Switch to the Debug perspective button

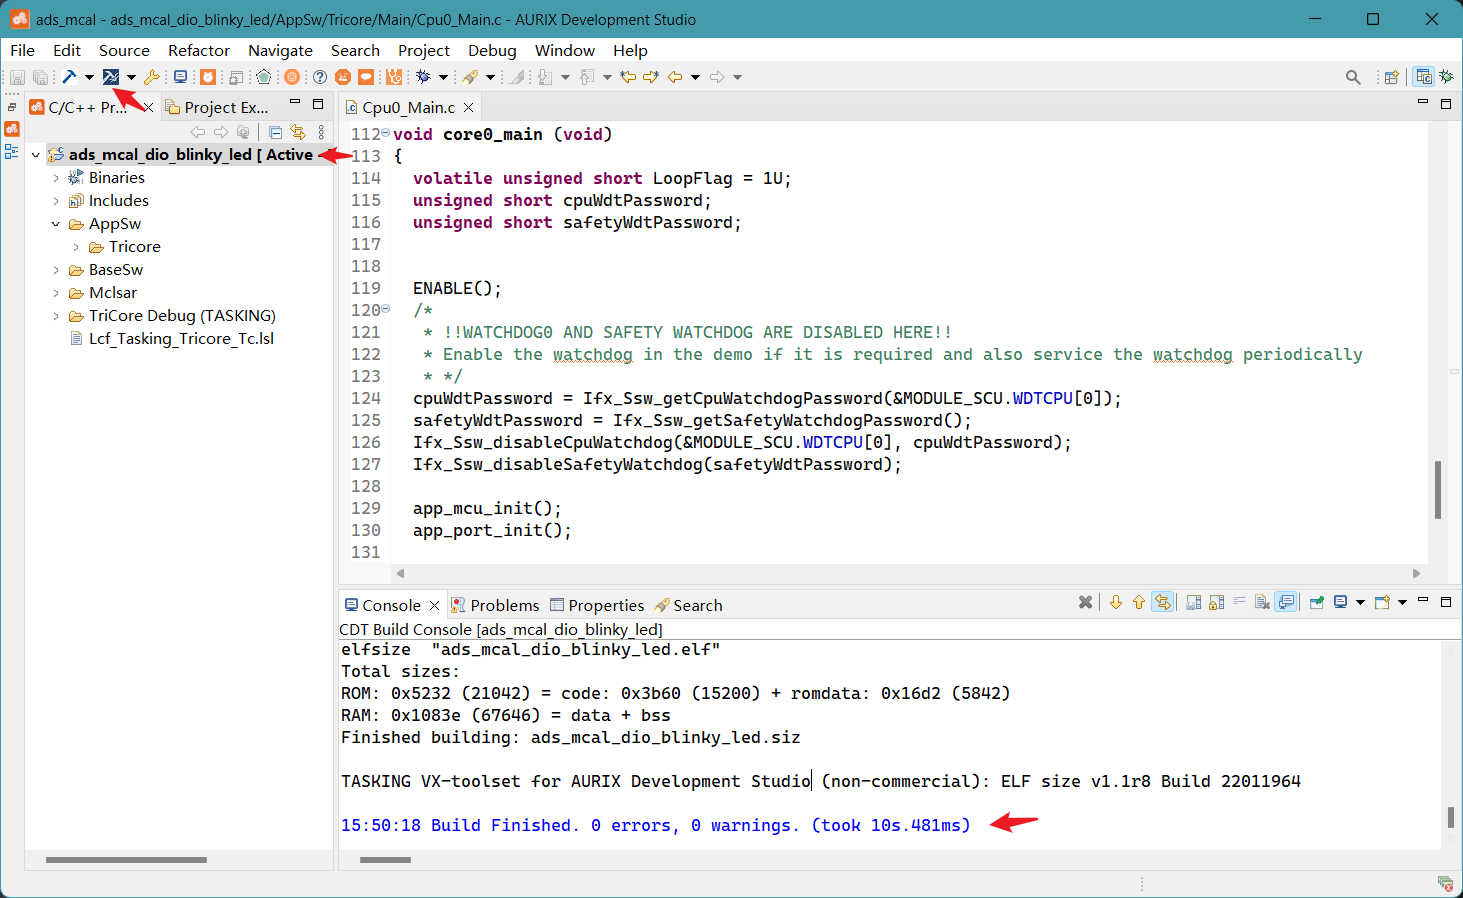tap(1446, 77)
